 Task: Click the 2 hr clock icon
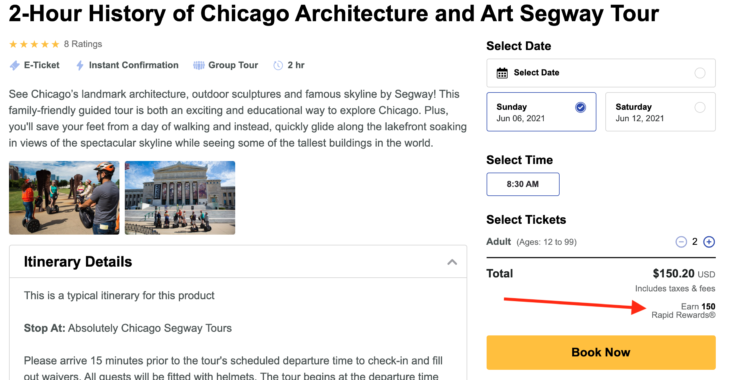(x=278, y=65)
